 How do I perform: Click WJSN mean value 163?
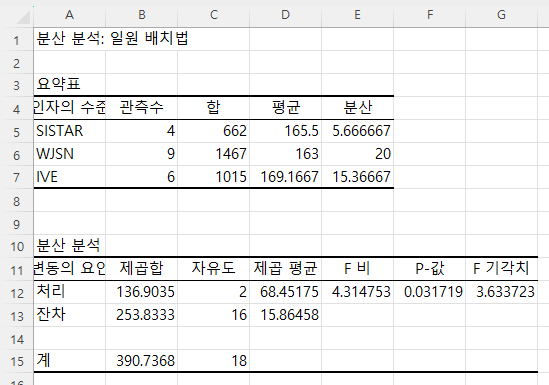pyautogui.click(x=285, y=154)
